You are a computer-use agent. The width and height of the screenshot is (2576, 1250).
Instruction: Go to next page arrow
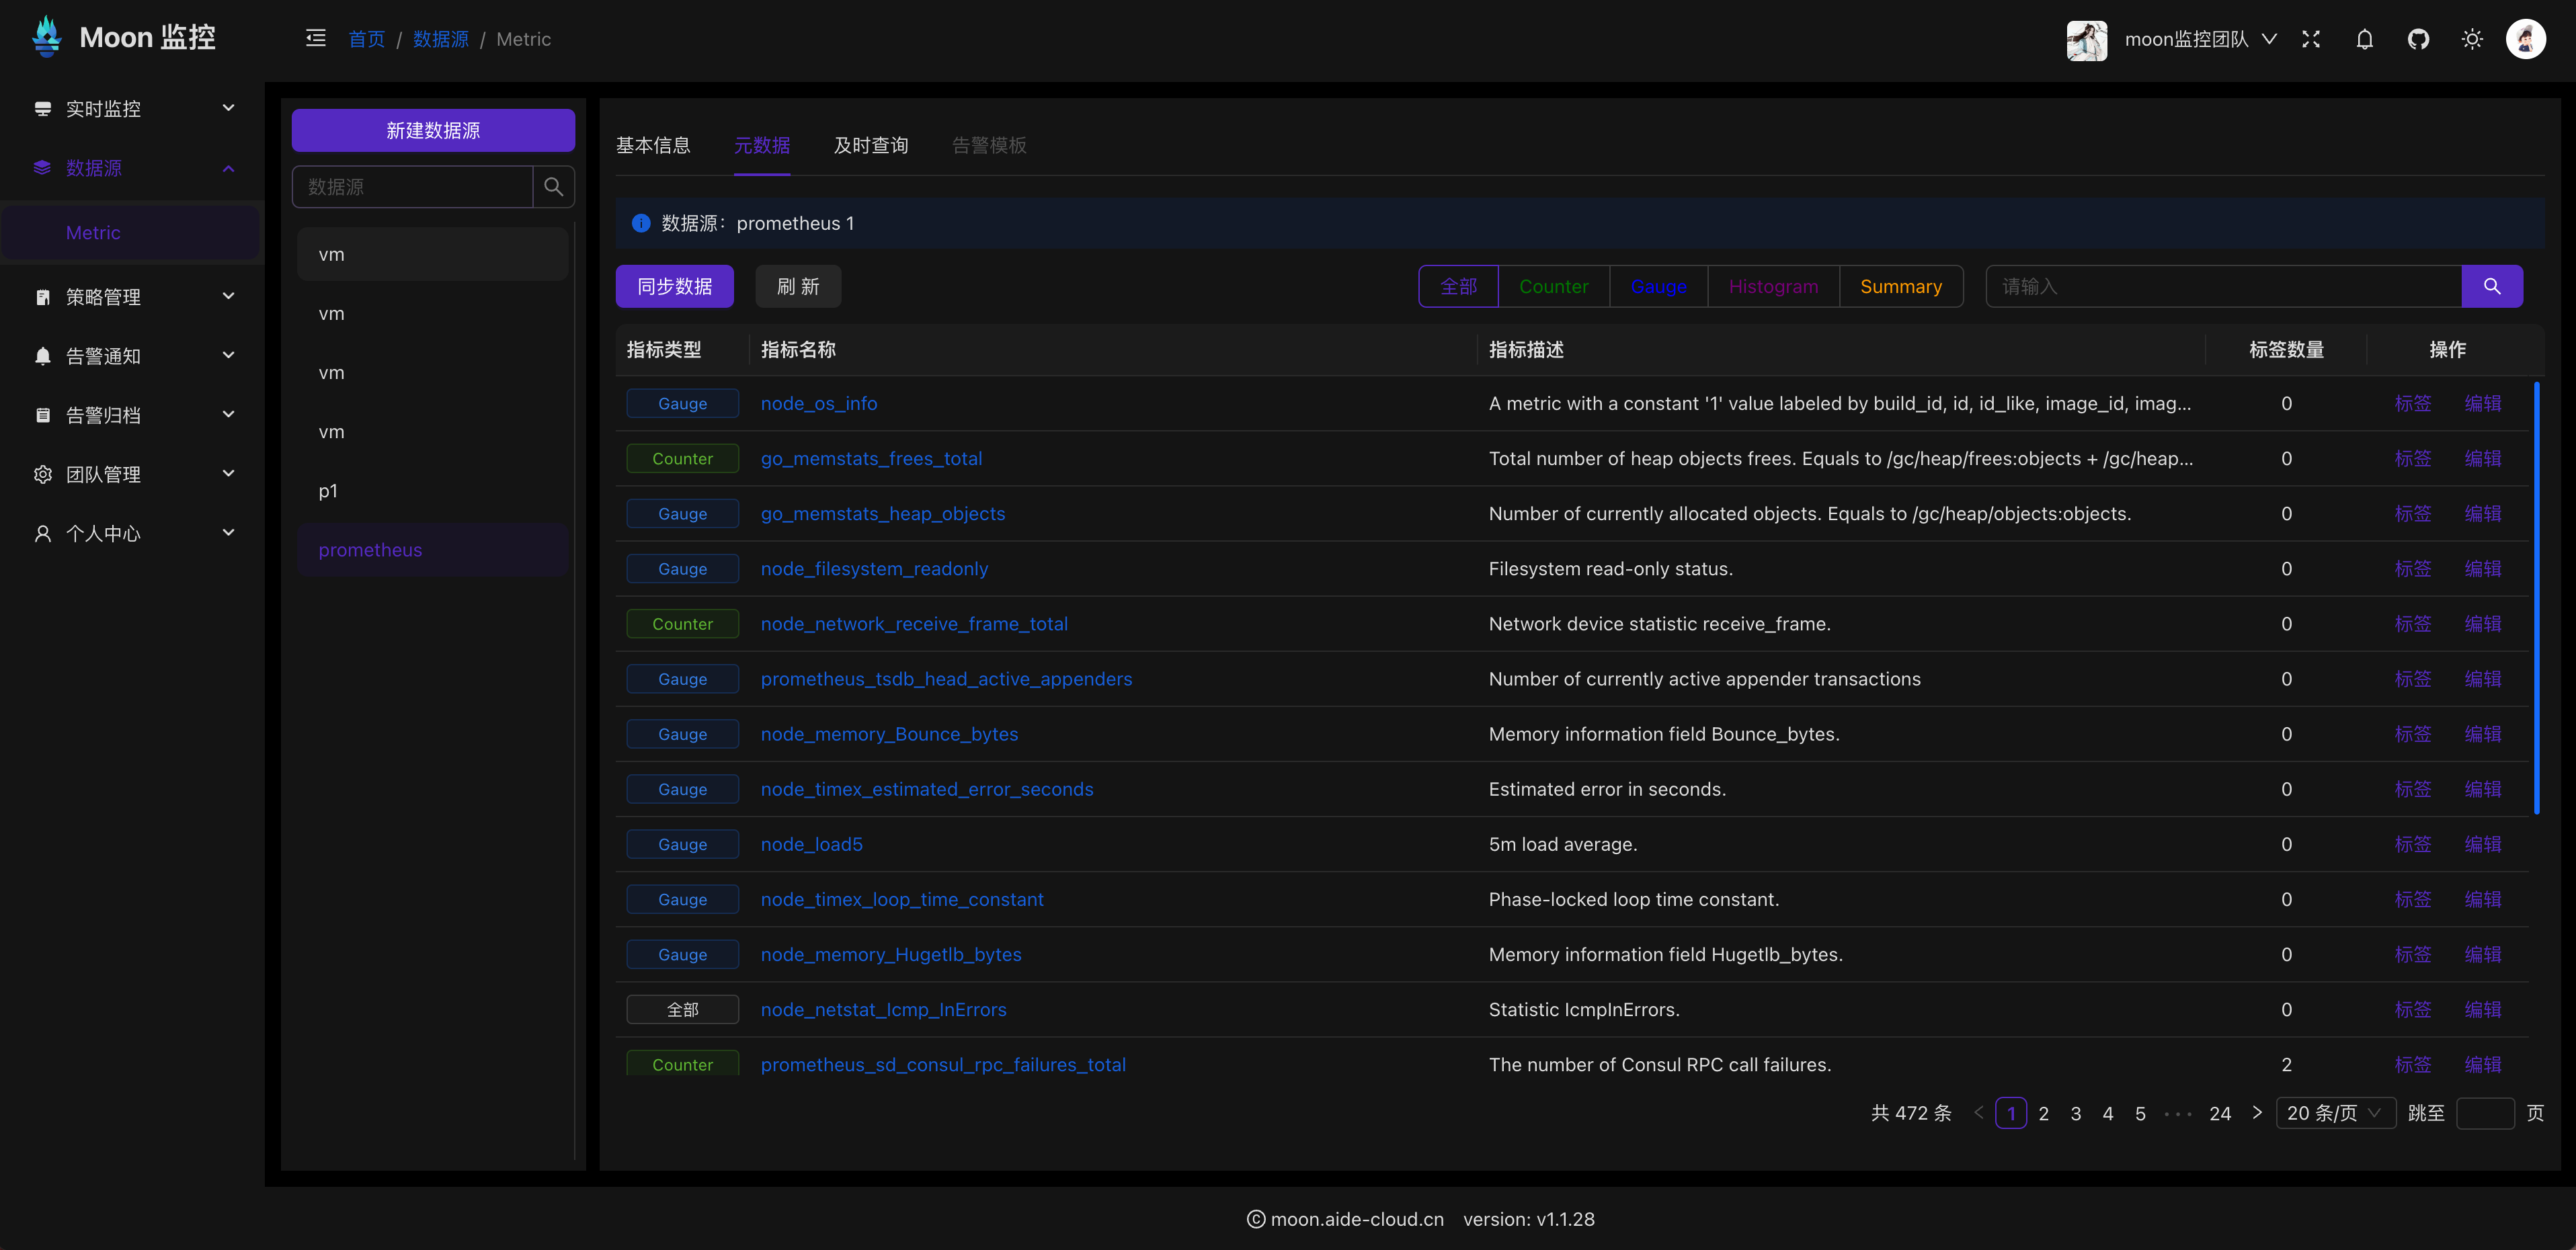tap(2257, 1112)
